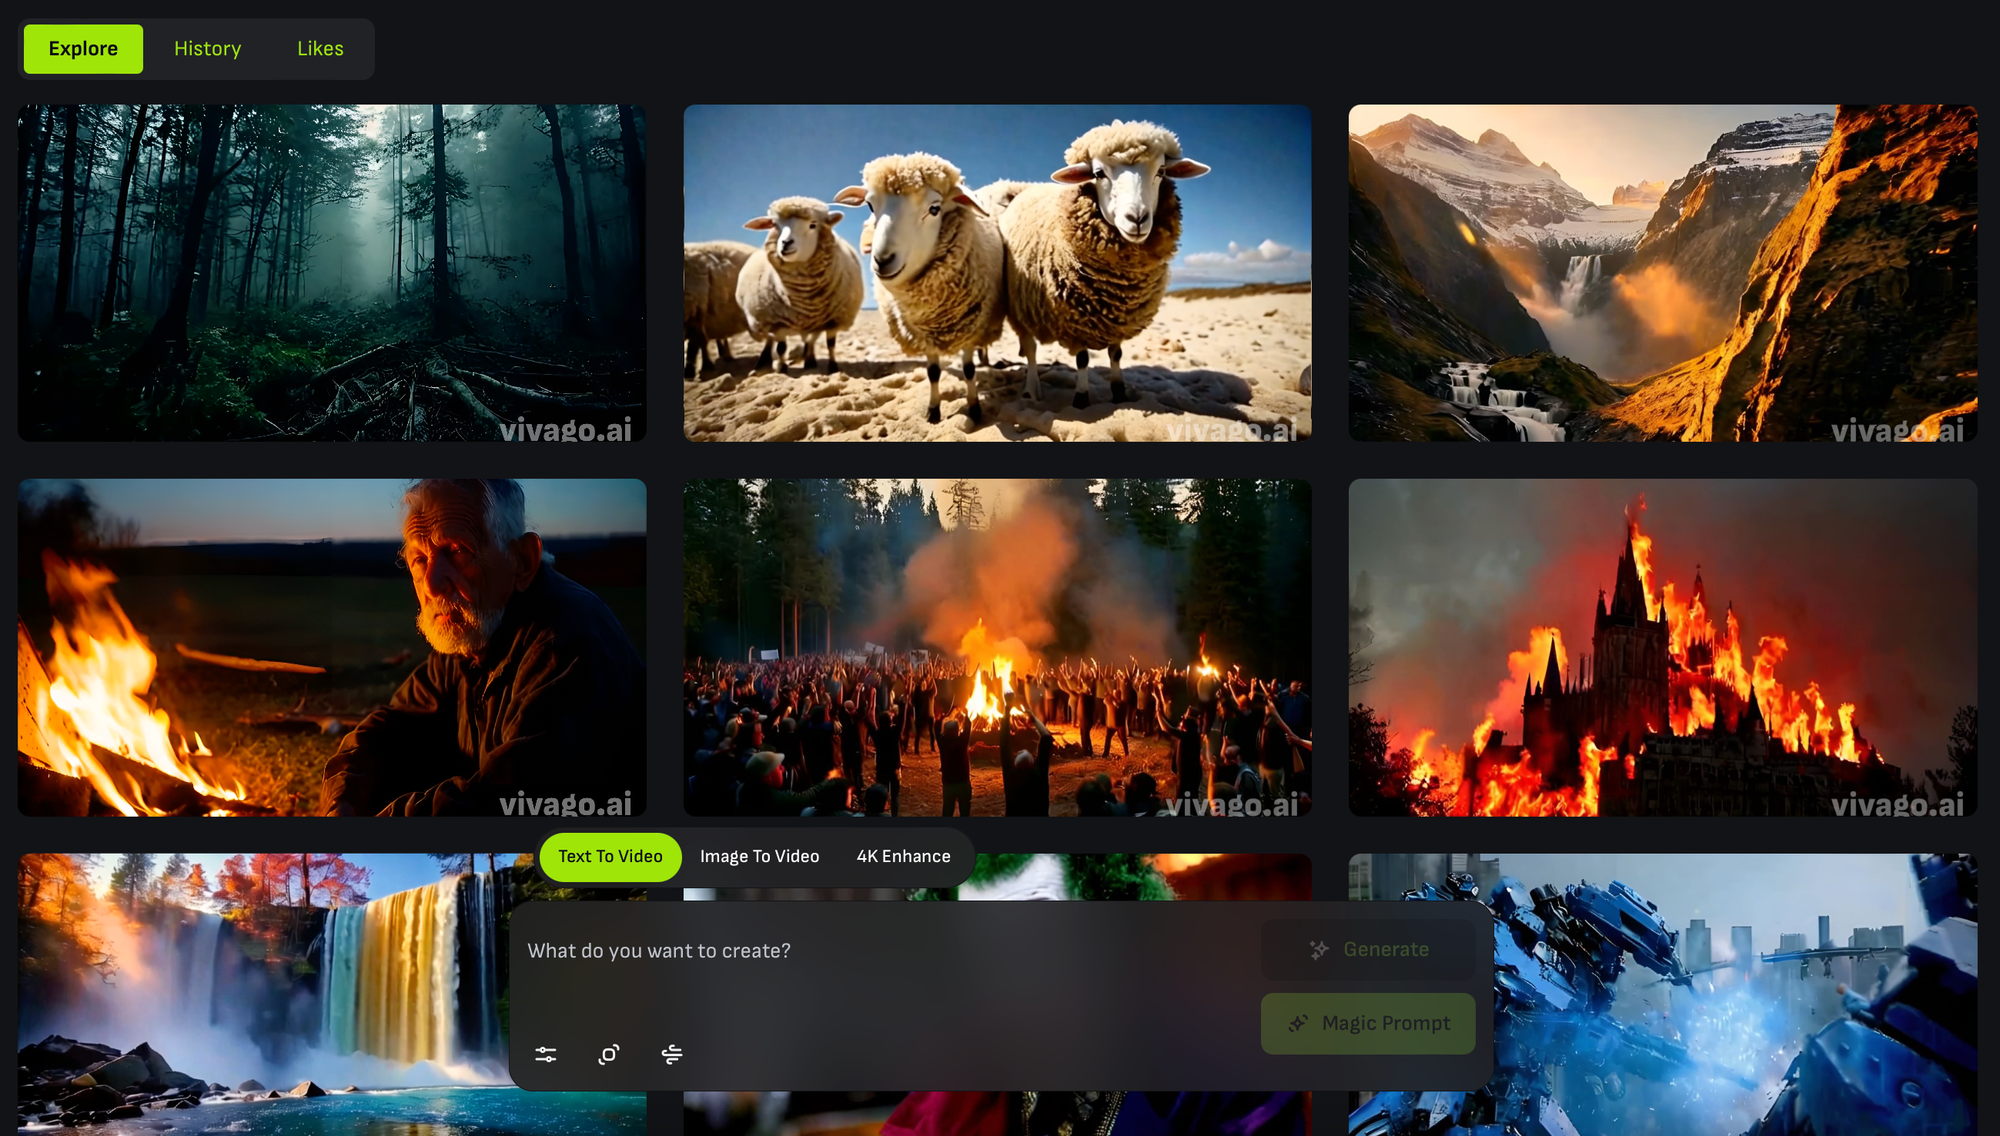Screen dimensions: 2000x1136
Task: Switch to Image To Video mode
Action: (759, 857)
